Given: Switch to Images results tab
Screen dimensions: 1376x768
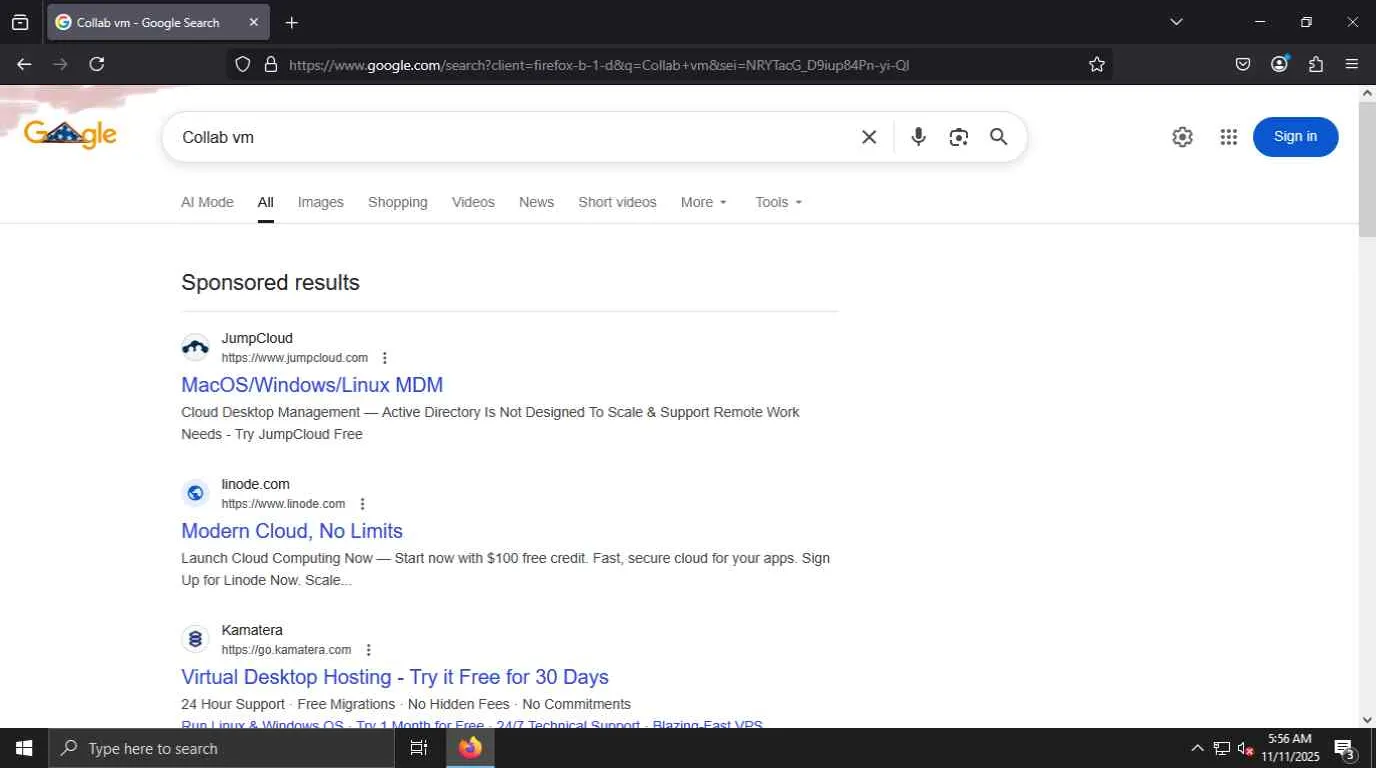Looking at the screenshot, I should (321, 202).
